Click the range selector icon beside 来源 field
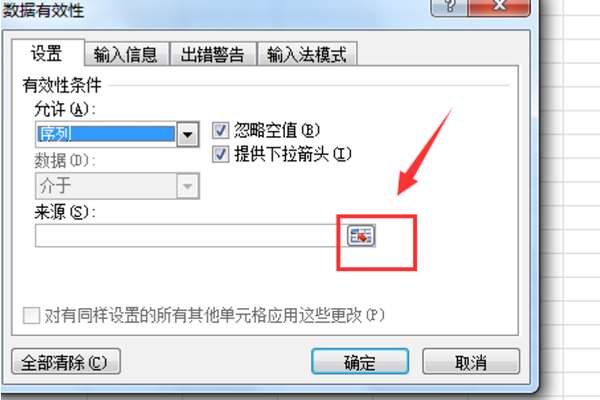 [x=361, y=235]
